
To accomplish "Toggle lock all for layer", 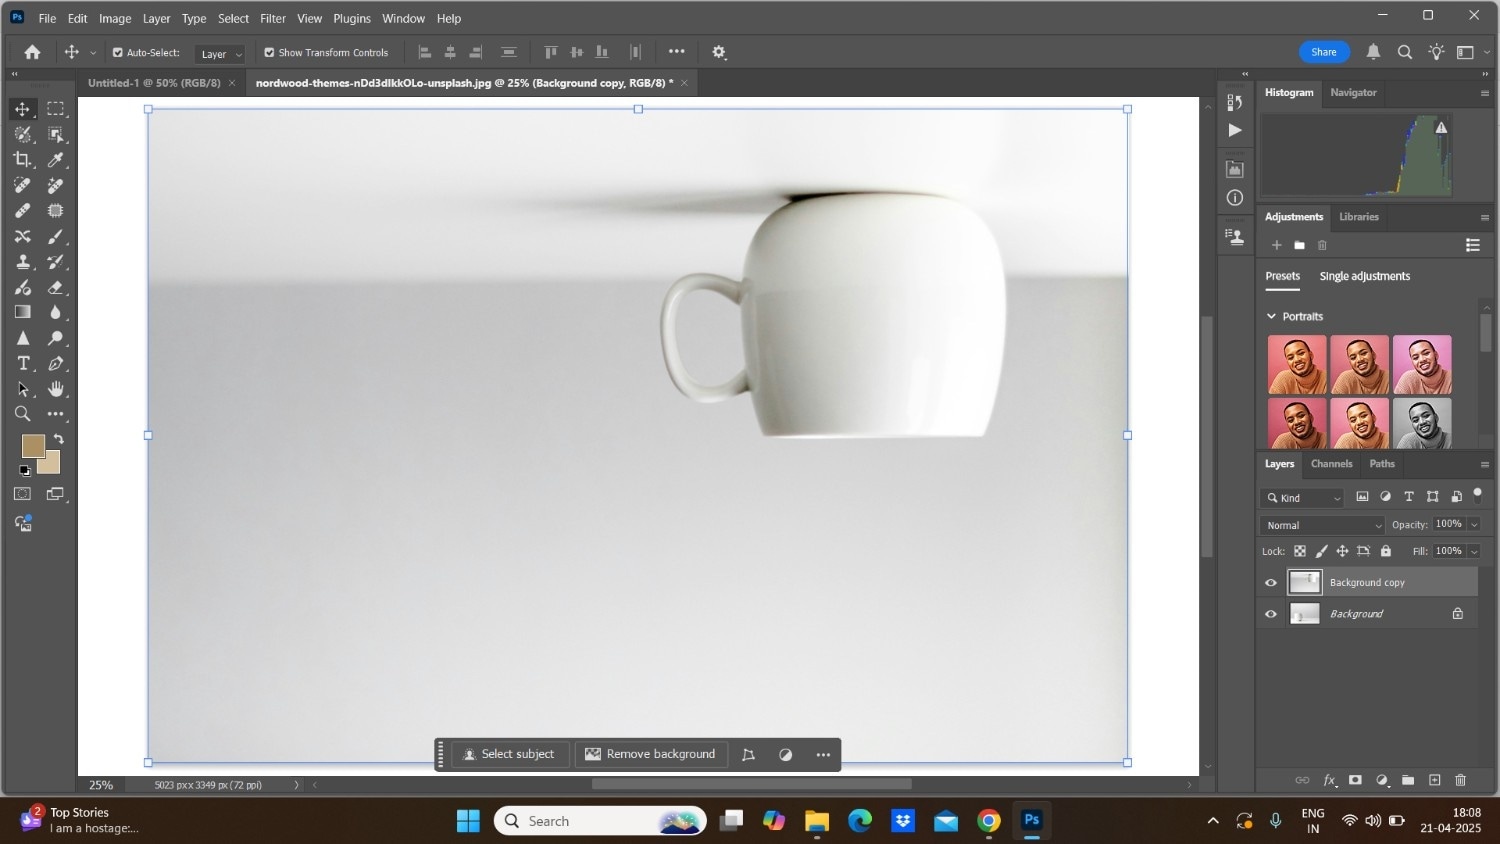I will [1386, 551].
